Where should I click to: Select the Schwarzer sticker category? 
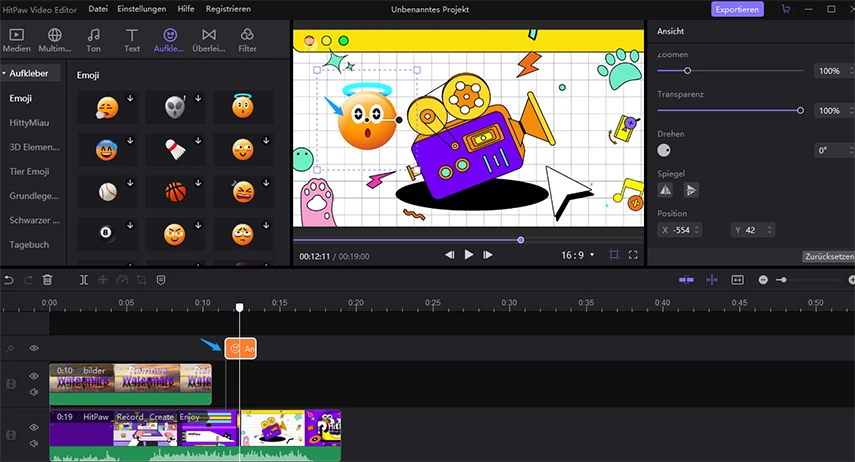34,220
